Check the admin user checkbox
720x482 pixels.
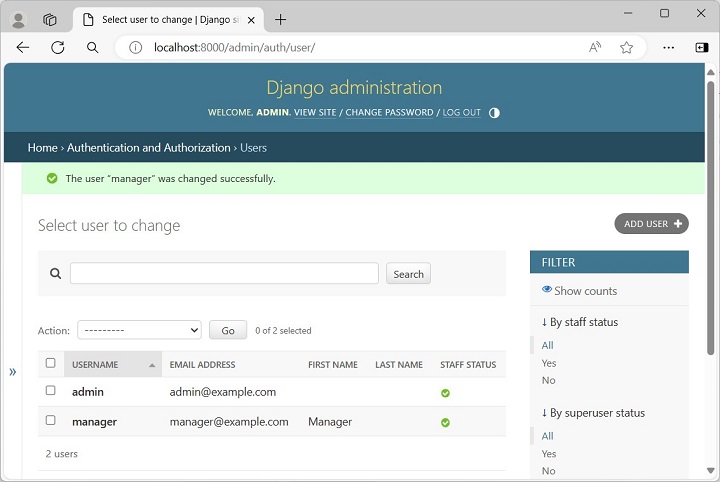point(51,390)
